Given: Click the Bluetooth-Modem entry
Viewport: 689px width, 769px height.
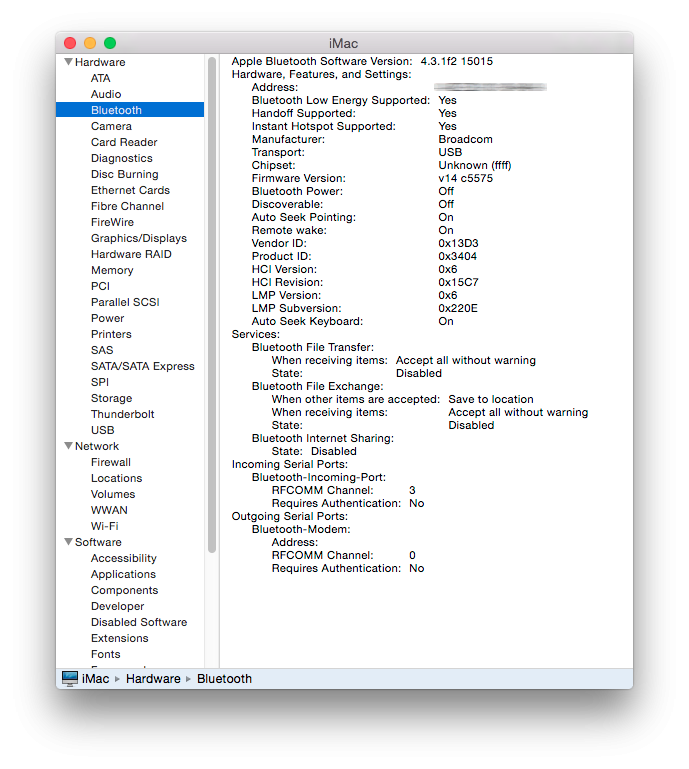Looking at the screenshot, I should (301, 529).
